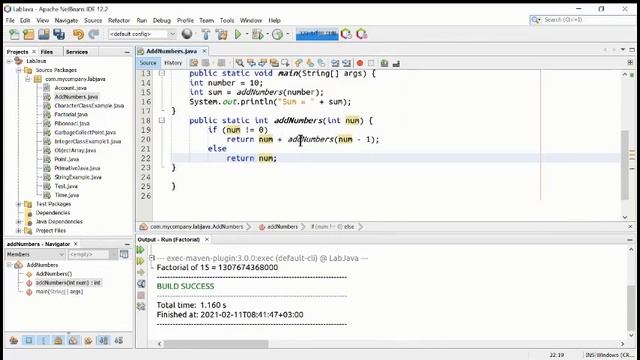640x360 pixels.
Task: Toggle Sort by Source in Navigator
Action: coord(119,340)
